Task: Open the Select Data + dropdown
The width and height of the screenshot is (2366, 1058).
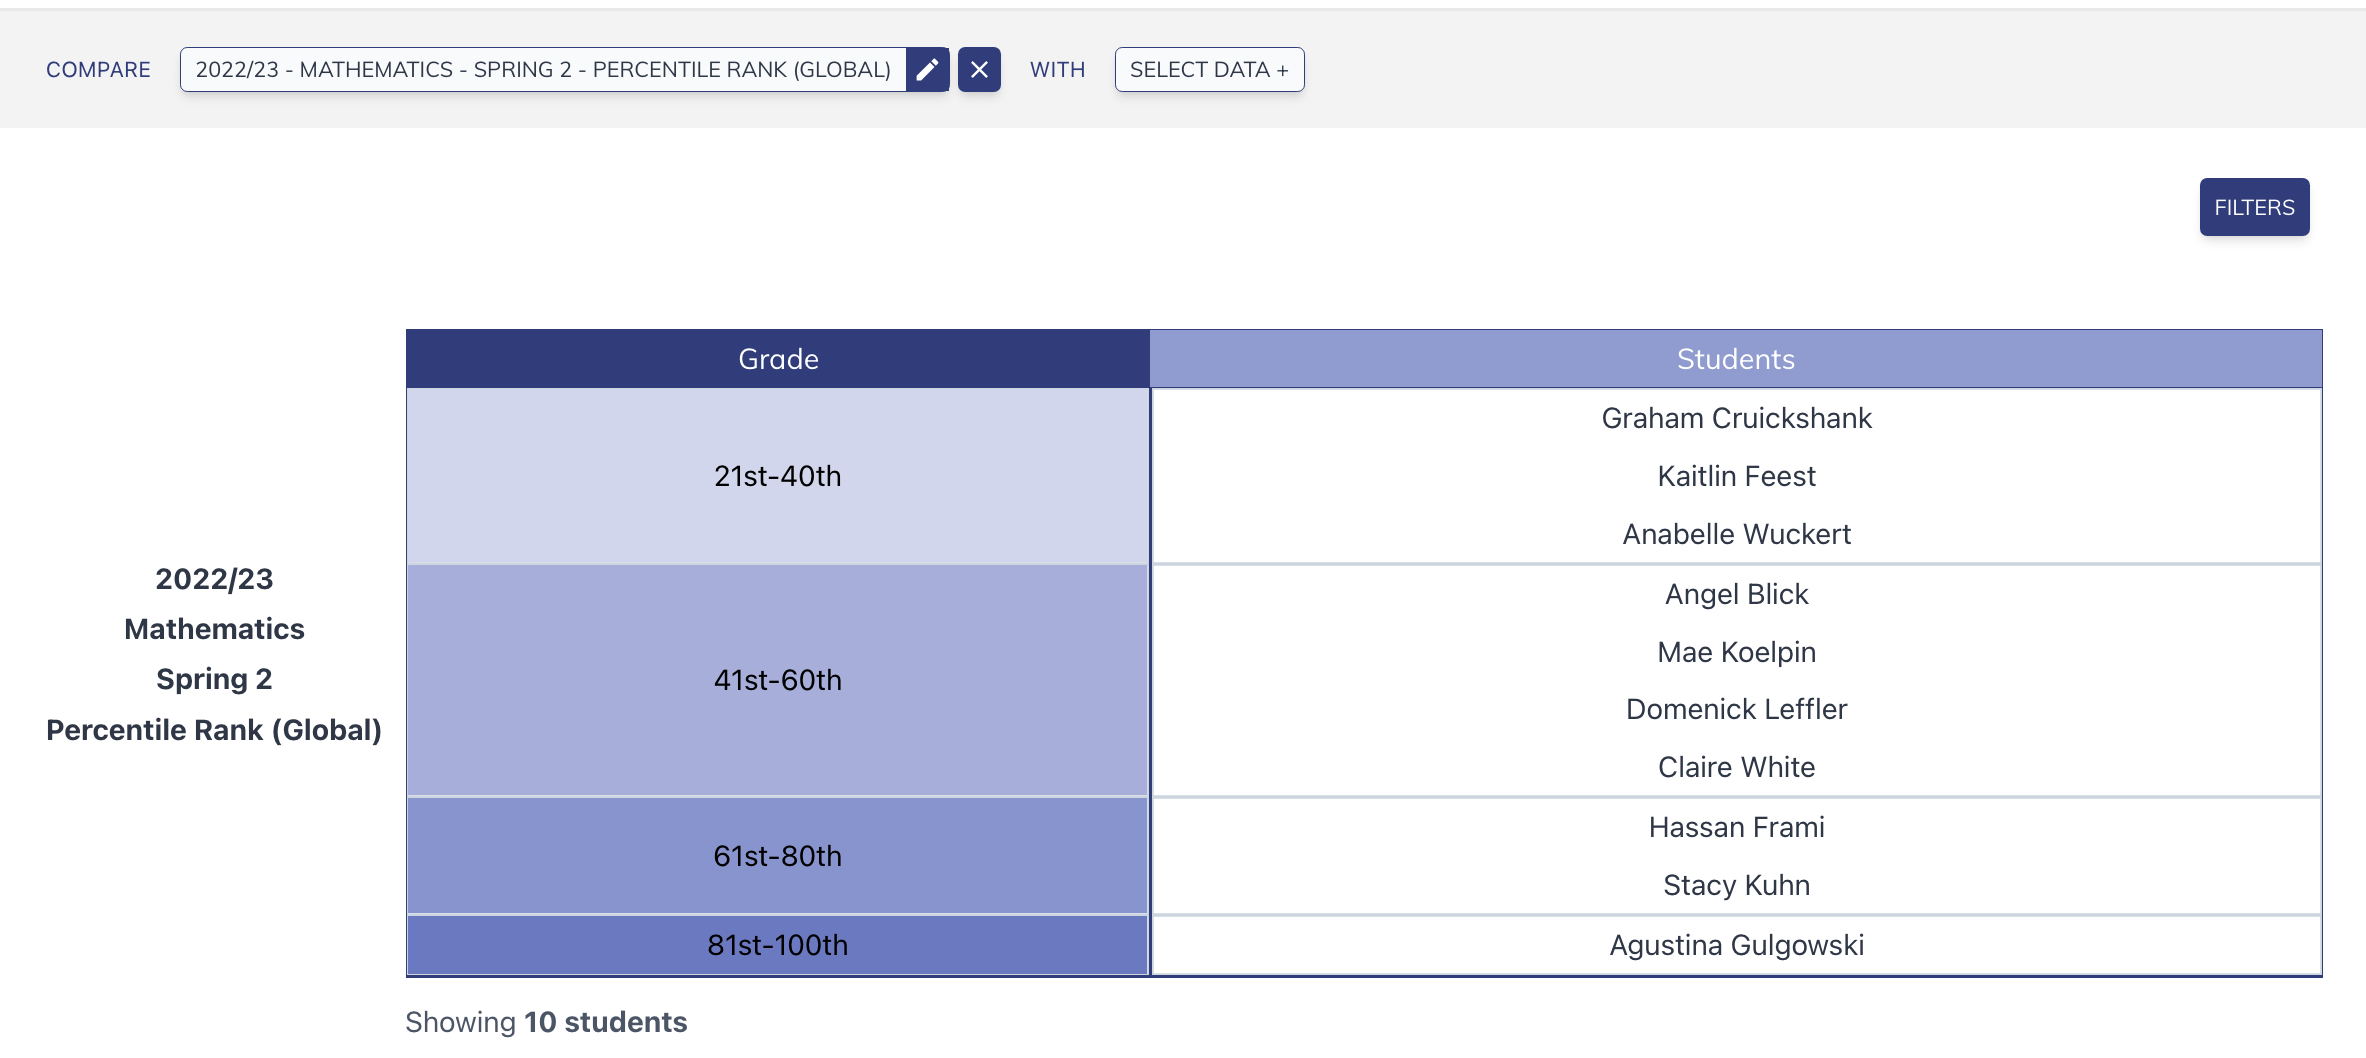Action: [x=1209, y=70]
